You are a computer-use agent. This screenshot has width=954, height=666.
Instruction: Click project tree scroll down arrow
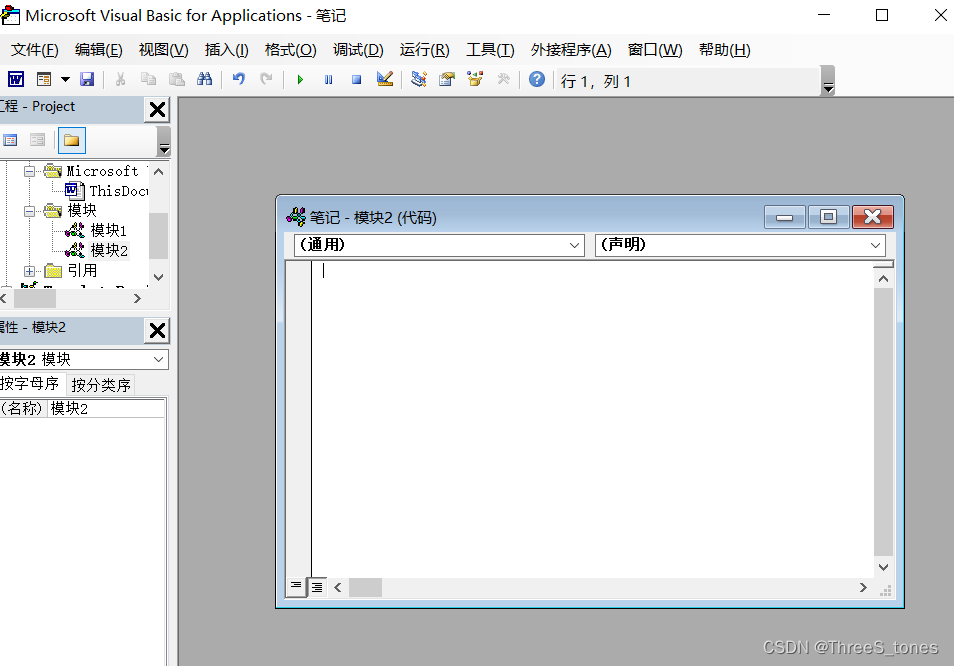pyautogui.click(x=159, y=277)
